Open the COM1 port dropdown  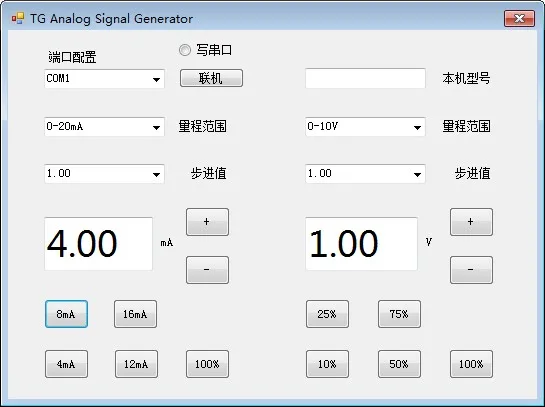pyautogui.click(x=156, y=79)
